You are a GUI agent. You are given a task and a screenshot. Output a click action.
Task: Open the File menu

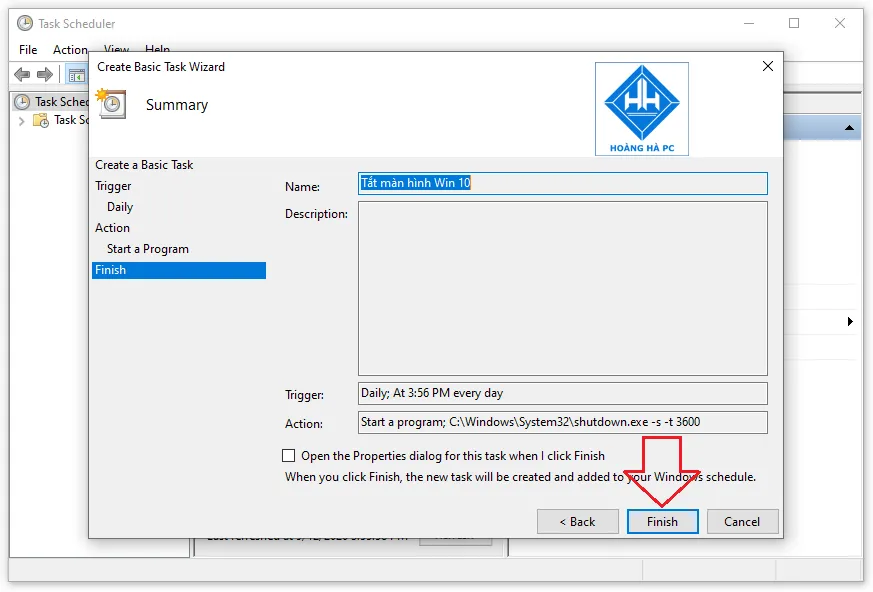click(x=29, y=50)
